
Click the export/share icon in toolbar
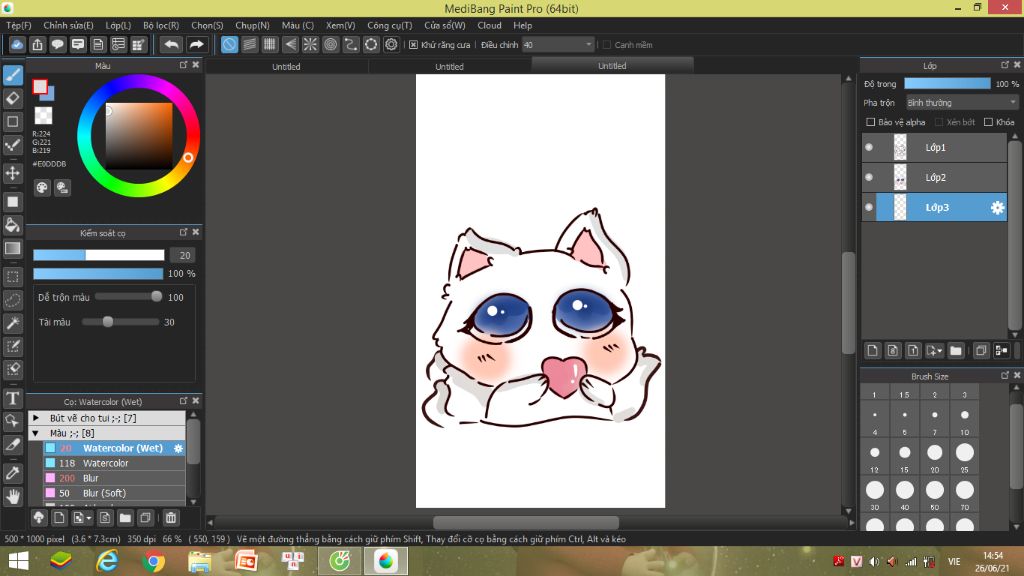37,44
